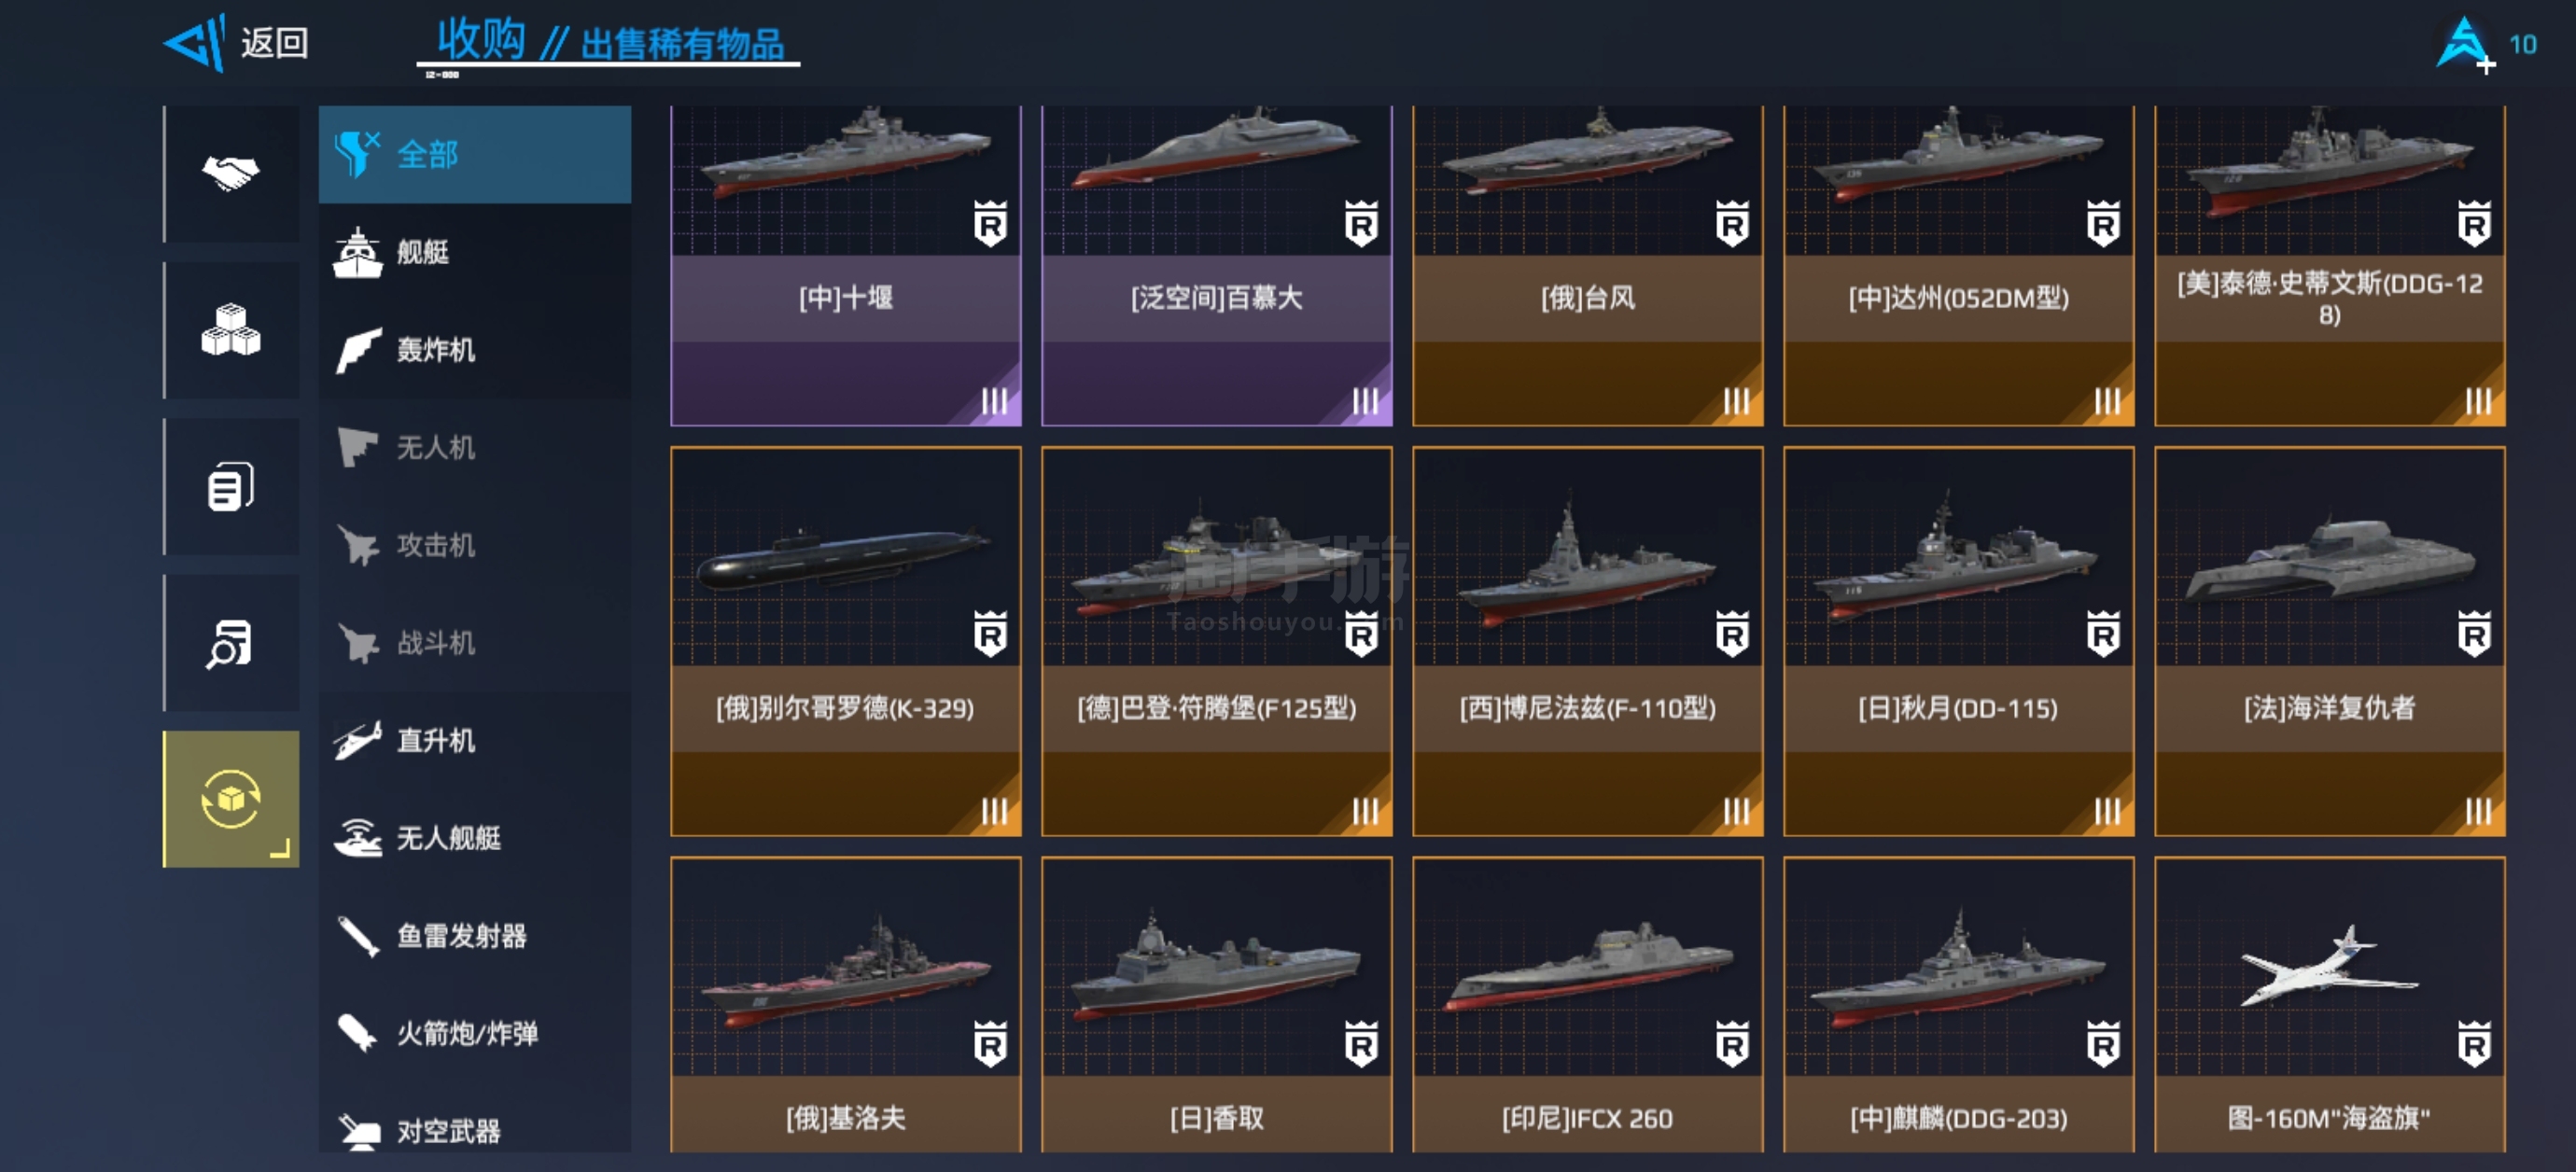Select the 图-160M 海盗旗 bomber card
The image size is (2576, 1172).
[2330, 1004]
